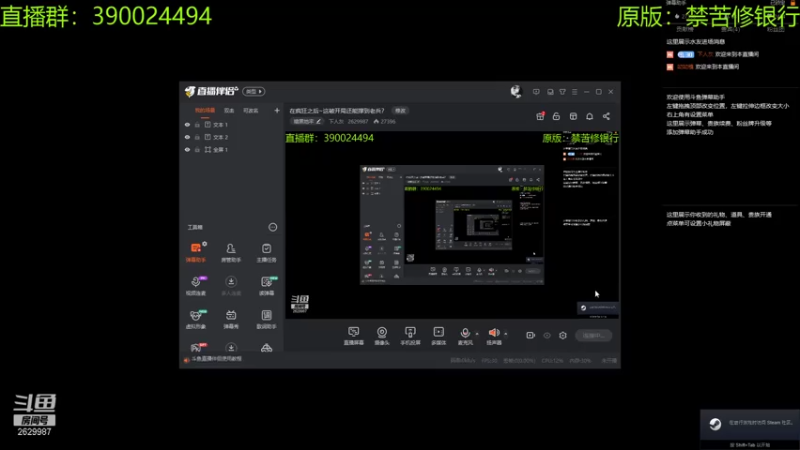The image size is (800, 450).
Task: Open the 斗鱼直播伴侣使用教程 tutorial link
Action: [x=216, y=359]
